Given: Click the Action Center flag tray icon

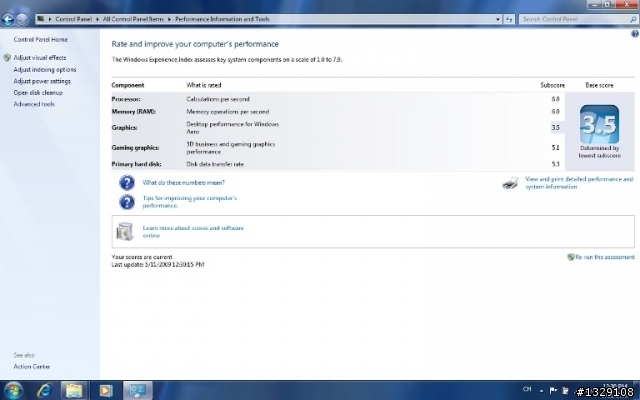Looking at the screenshot, I should [553, 391].
